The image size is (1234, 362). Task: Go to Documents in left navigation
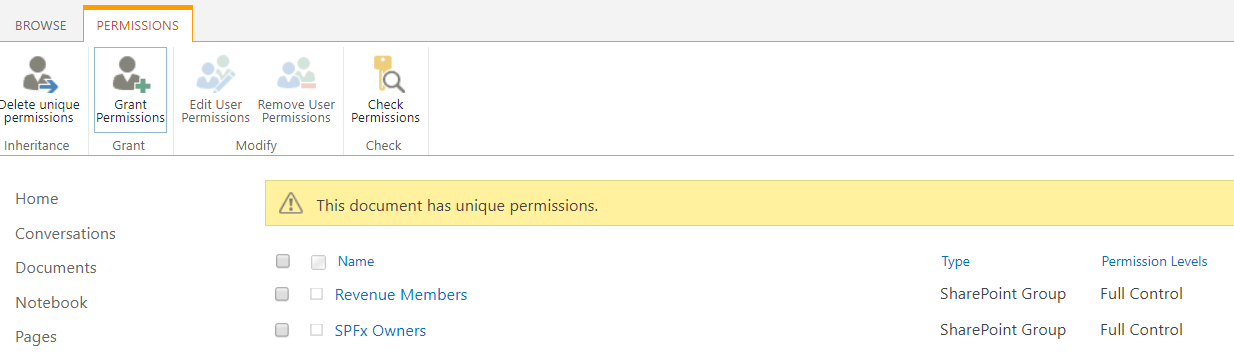point(56,268)
